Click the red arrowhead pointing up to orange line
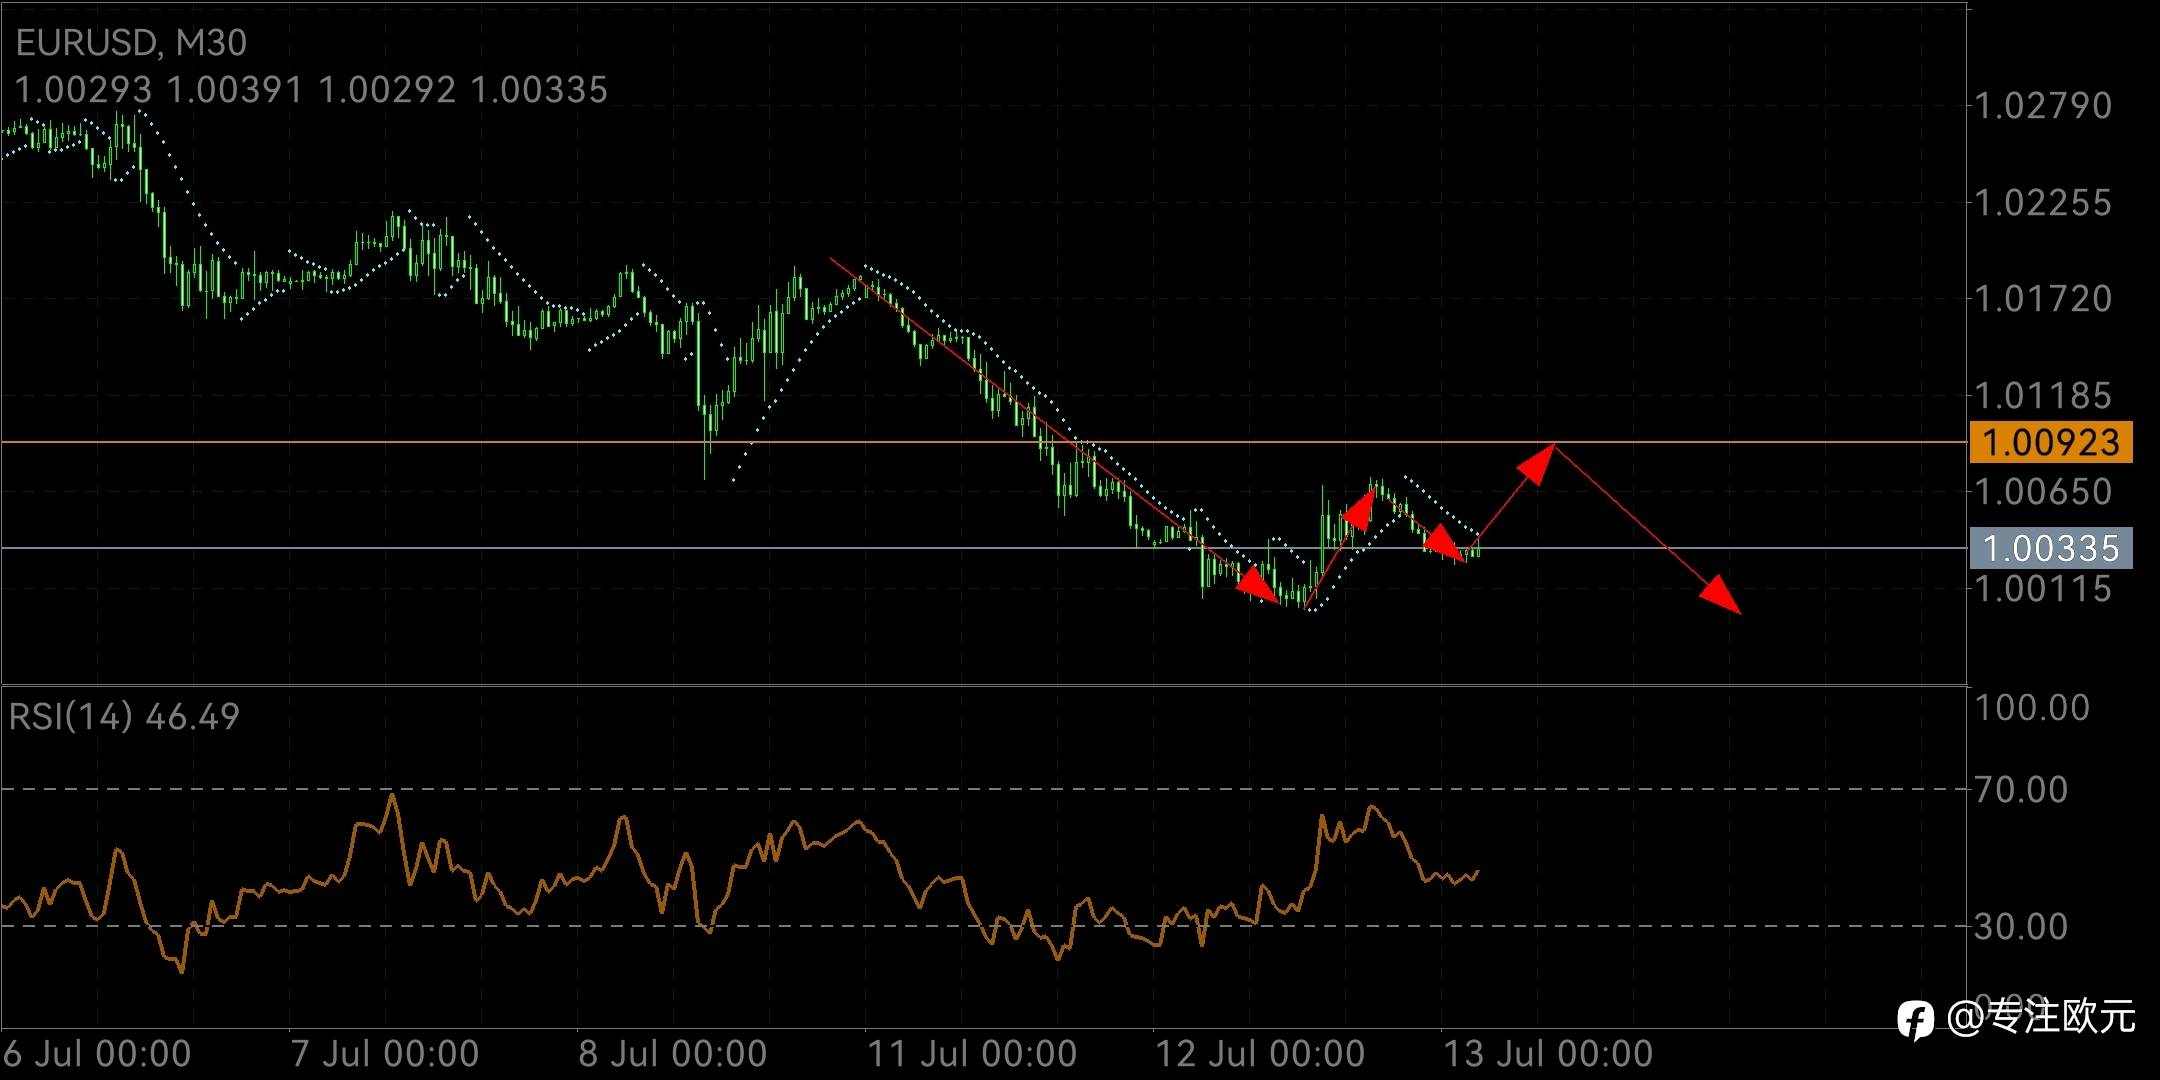 pos(1537,463)
